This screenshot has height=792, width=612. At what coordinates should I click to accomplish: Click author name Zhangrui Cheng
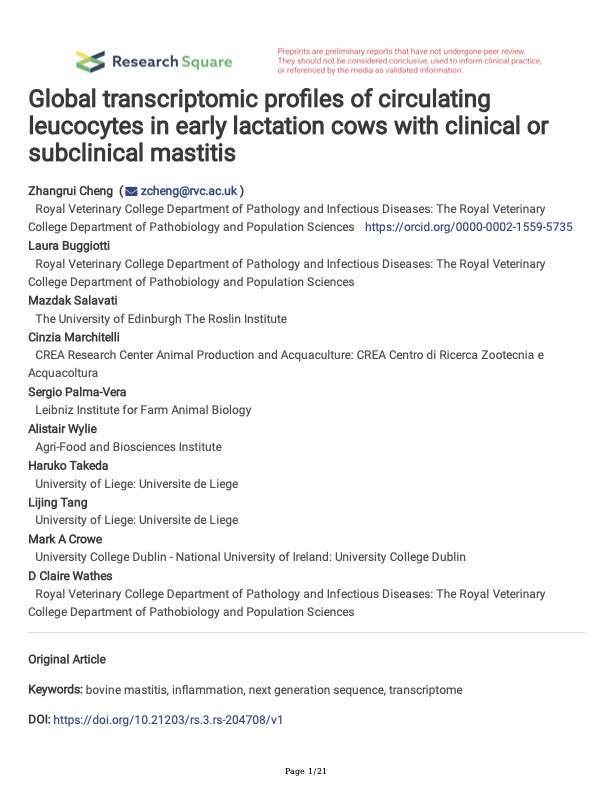coord(70,191)
